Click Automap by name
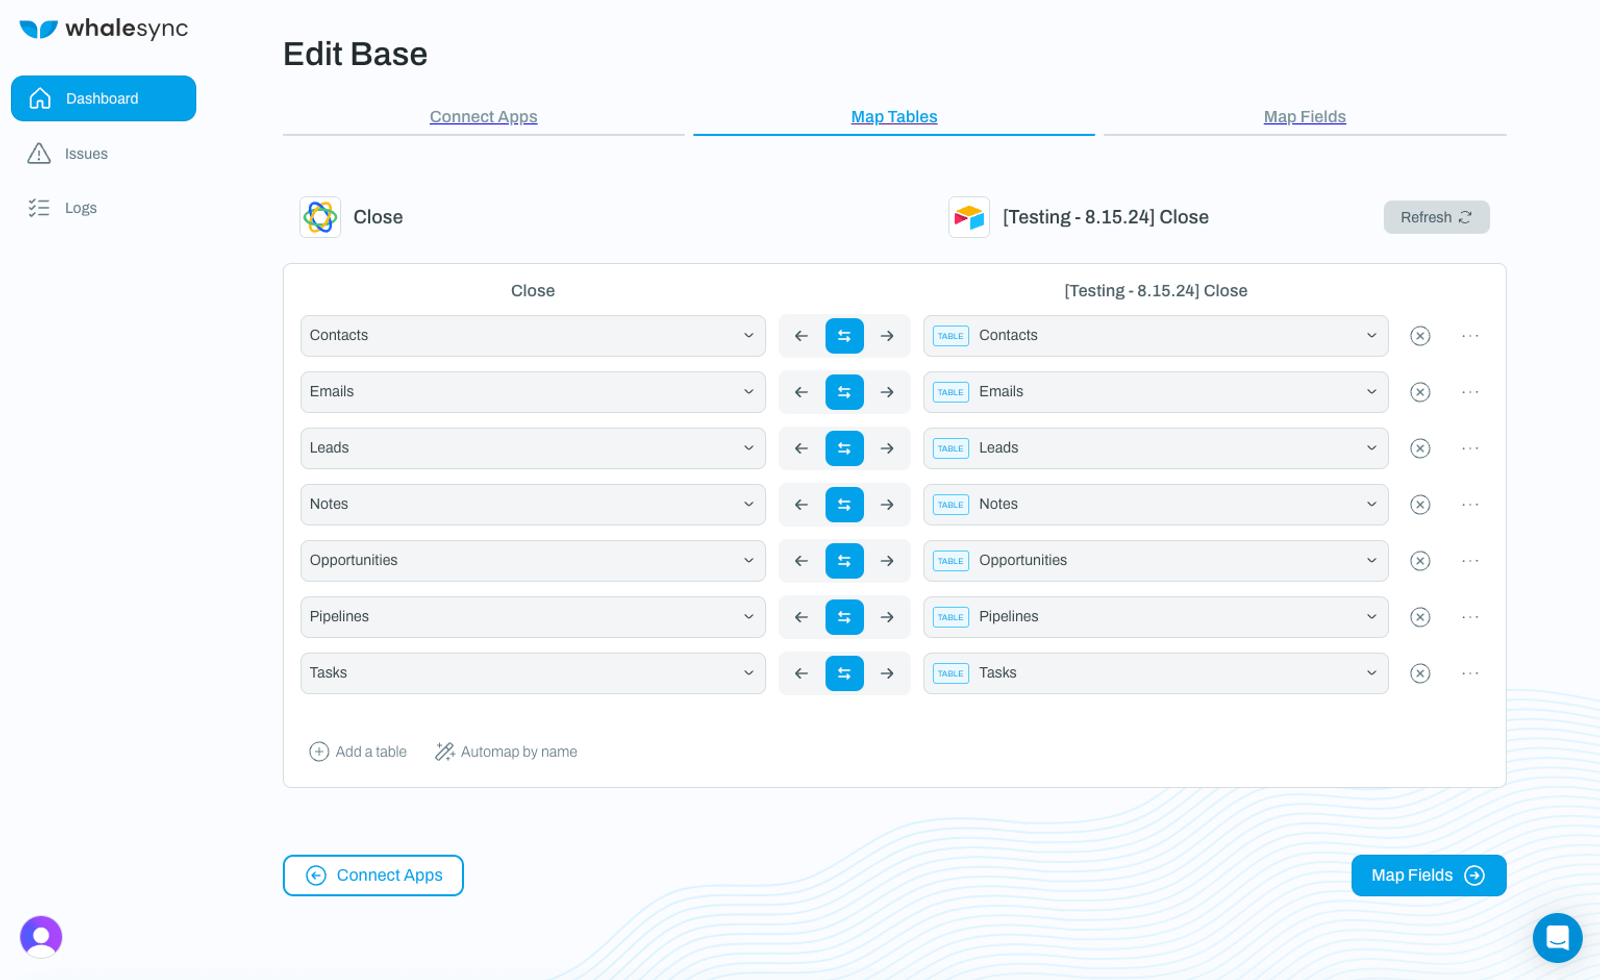Viewport: 1600px width, 980px height. pos(506,752)
